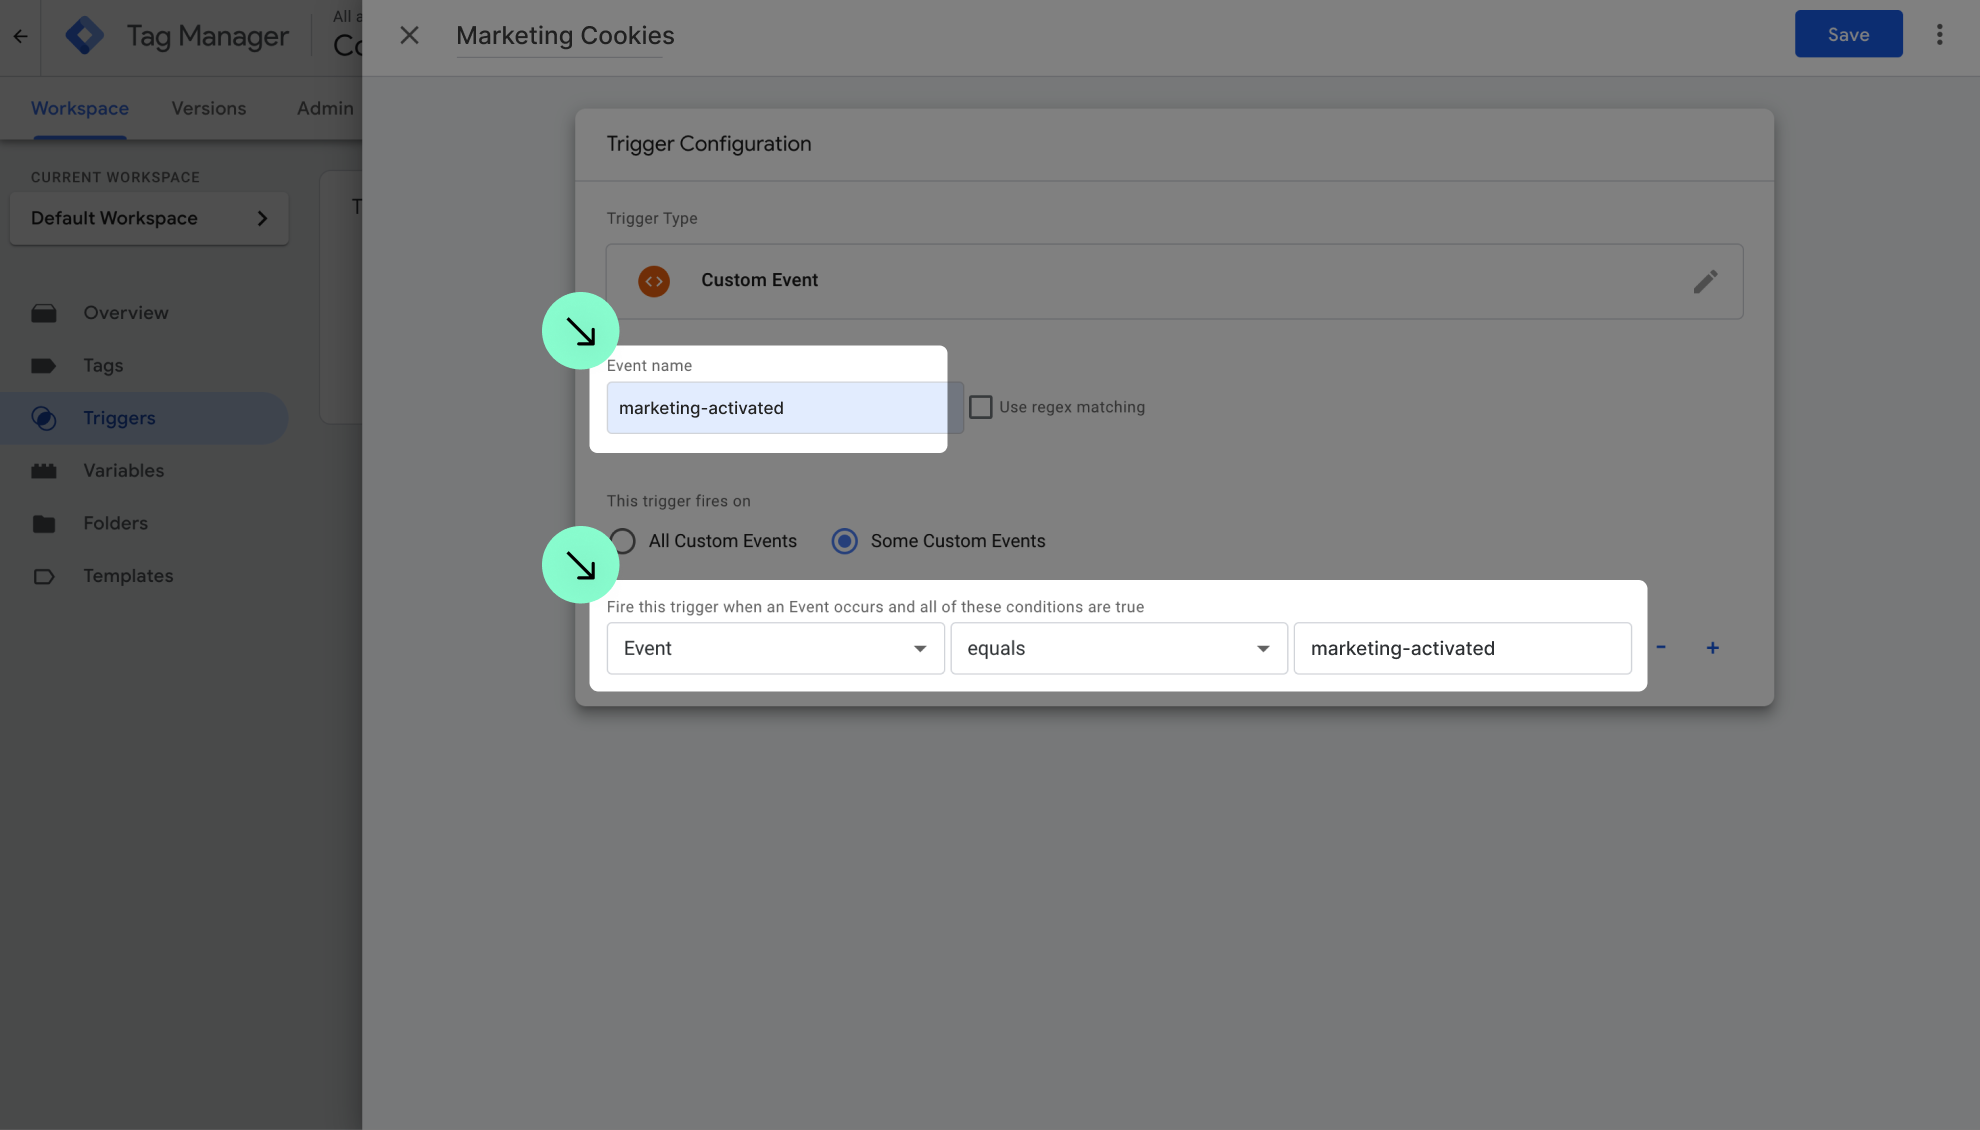Open Tags in the sidebar
The width and height of the screenshot is (1980, 1130).
click(x=103, y=366)
